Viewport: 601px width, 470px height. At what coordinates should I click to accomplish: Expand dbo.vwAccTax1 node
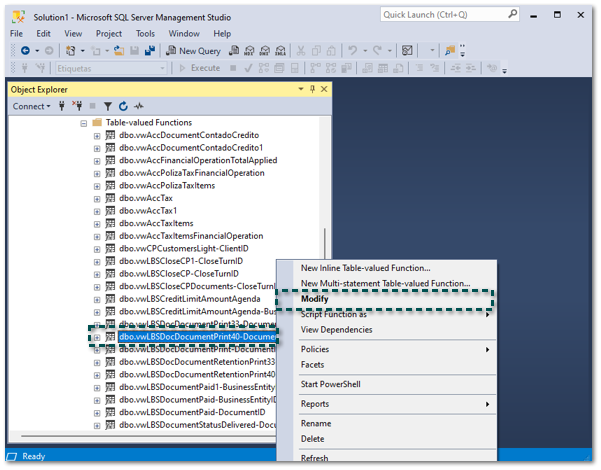click(x=97, y=211)
